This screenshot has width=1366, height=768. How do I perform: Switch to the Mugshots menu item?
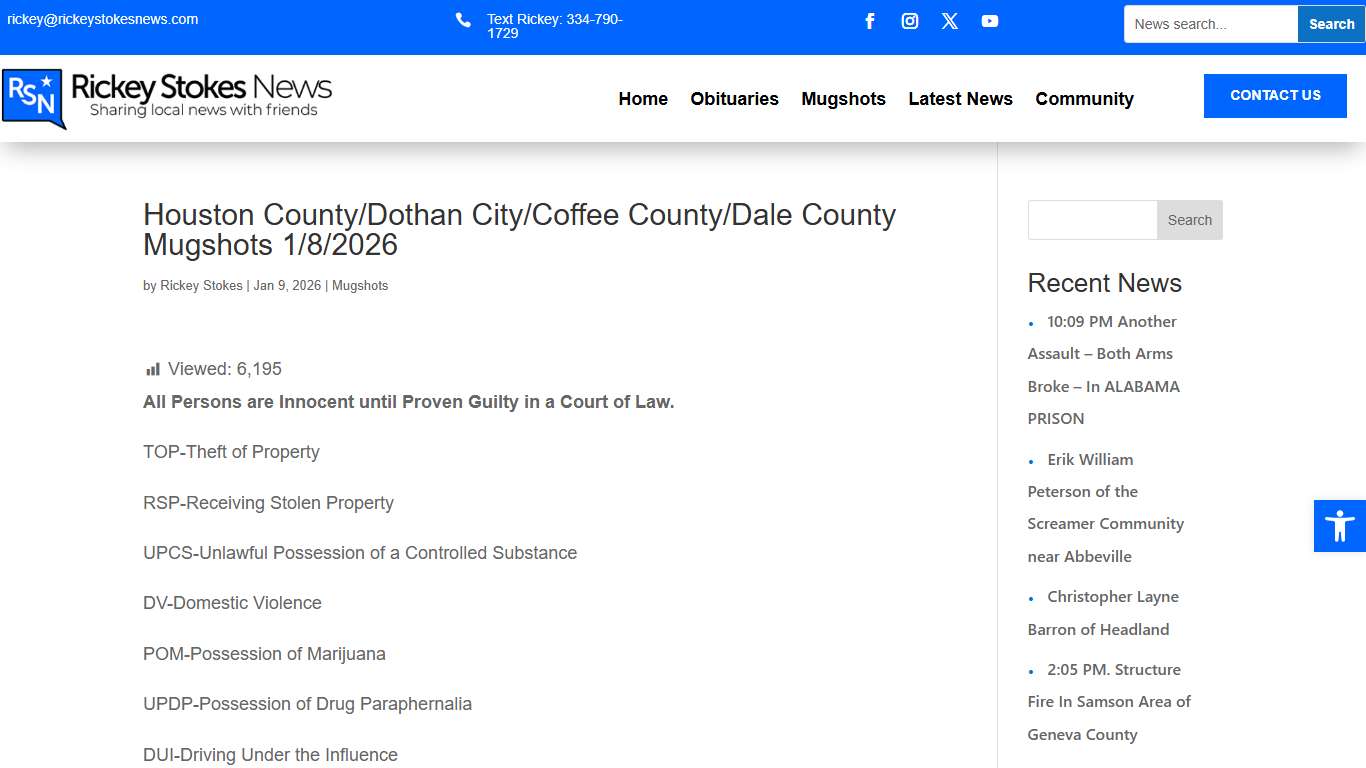pyautogui.click(x=843, y=99)
